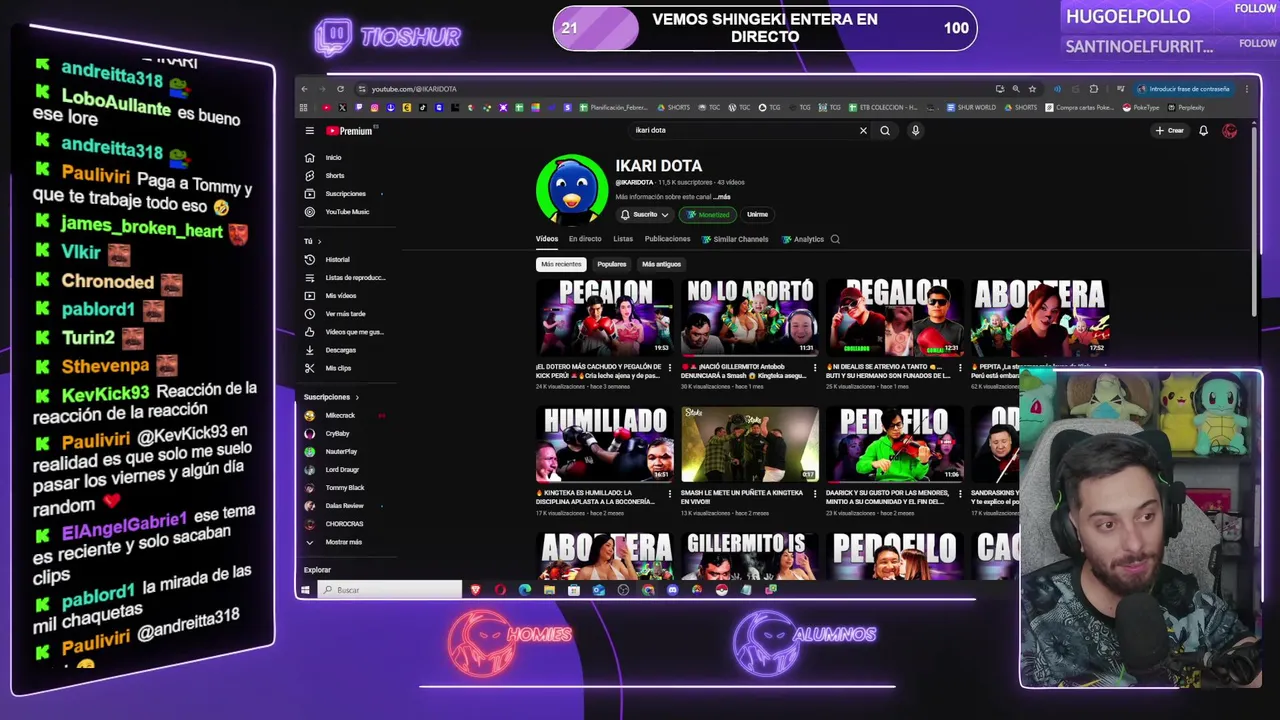
Task: Open the SHUR WORLD bookmark
Action: 971,108
